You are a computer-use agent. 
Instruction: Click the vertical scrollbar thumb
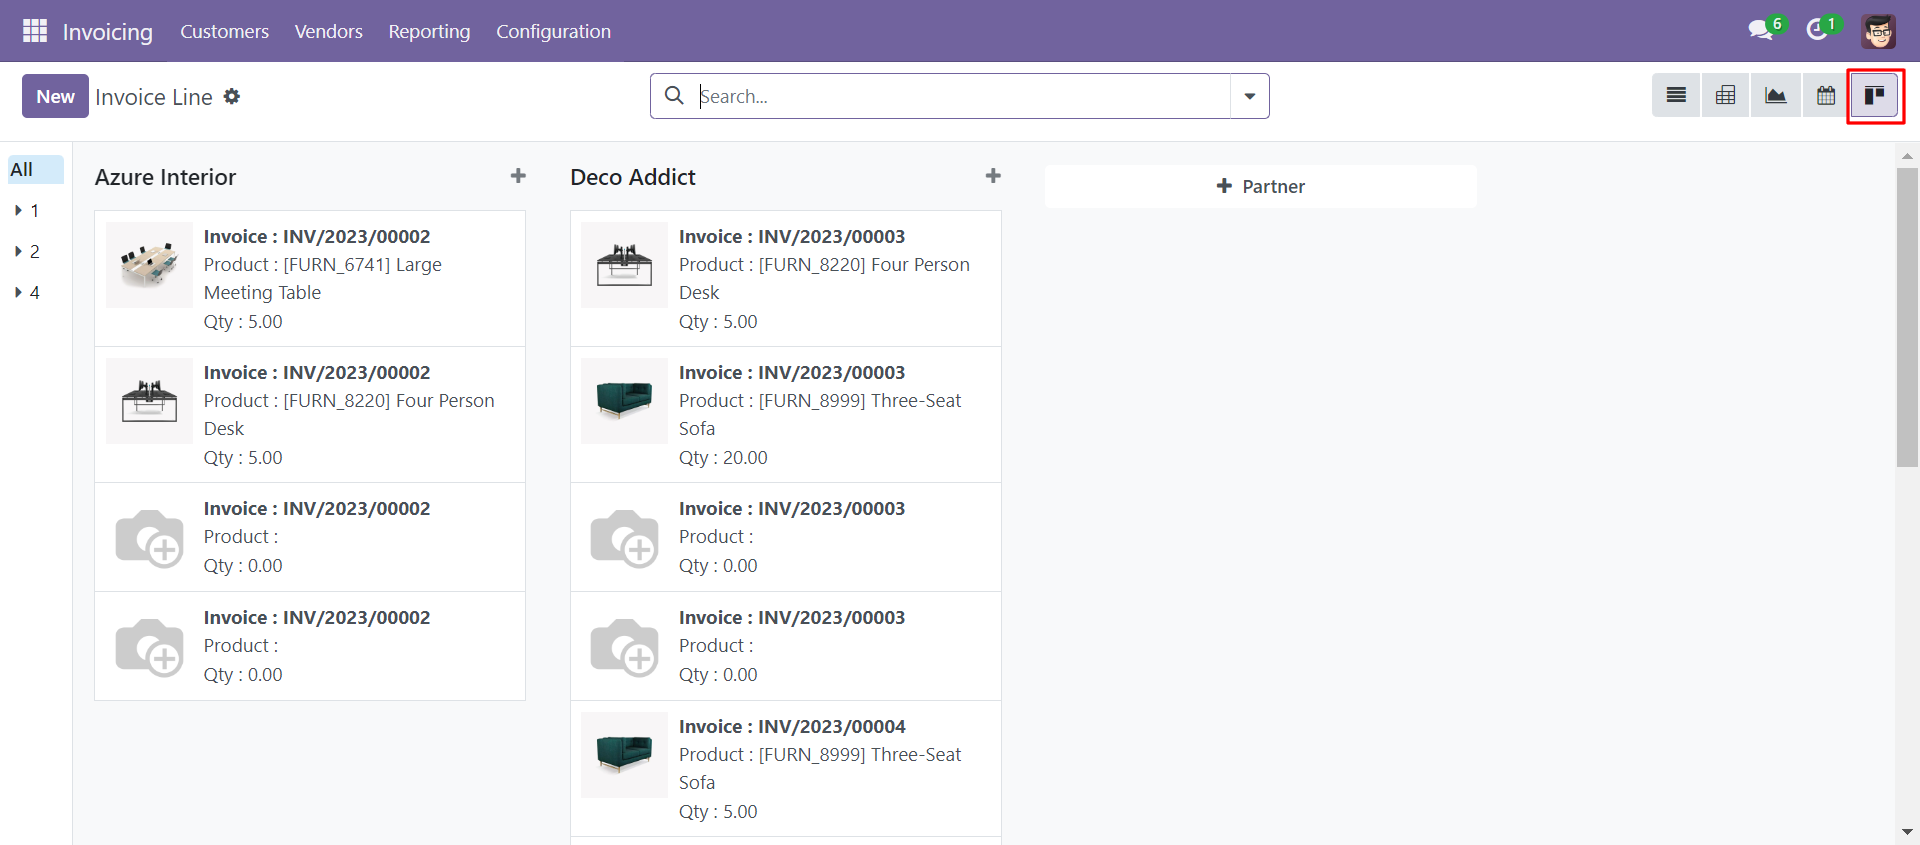tap(1907, 317)
